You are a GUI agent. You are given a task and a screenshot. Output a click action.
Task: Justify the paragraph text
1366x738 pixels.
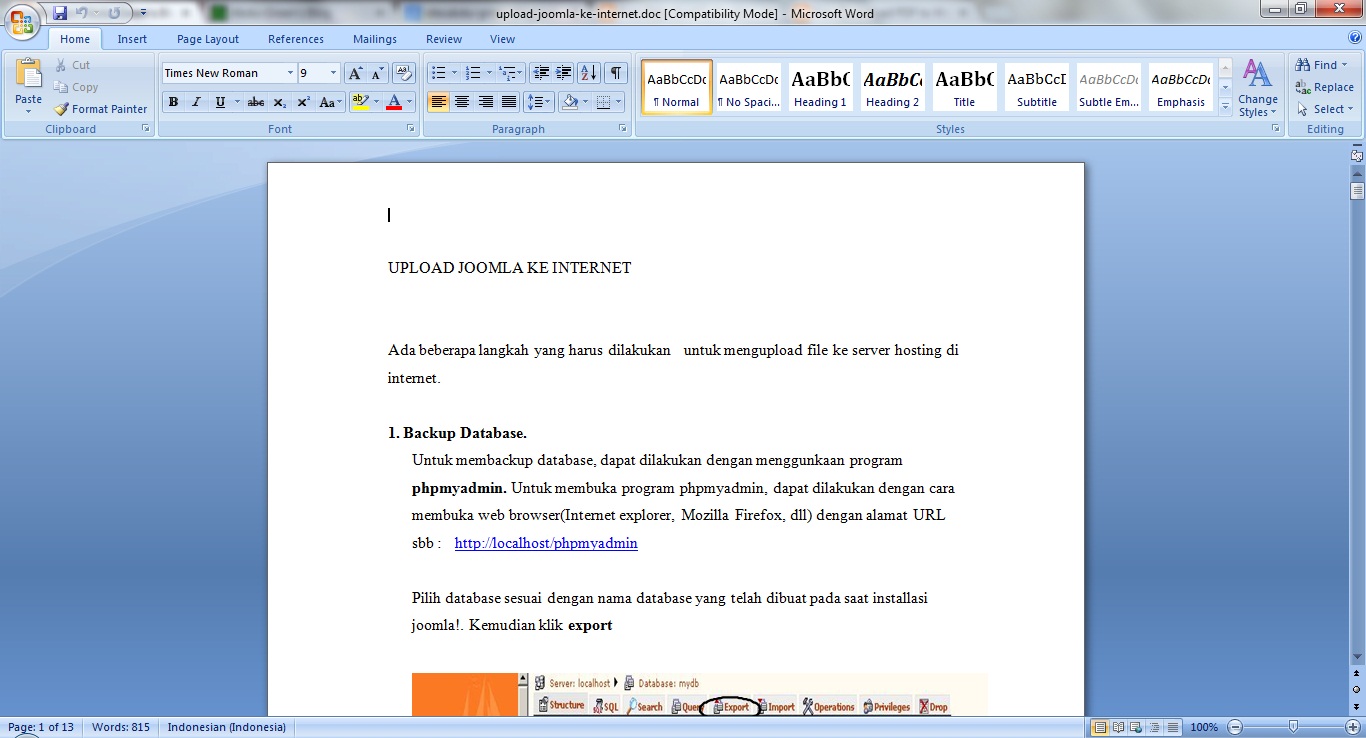point(509,102)
